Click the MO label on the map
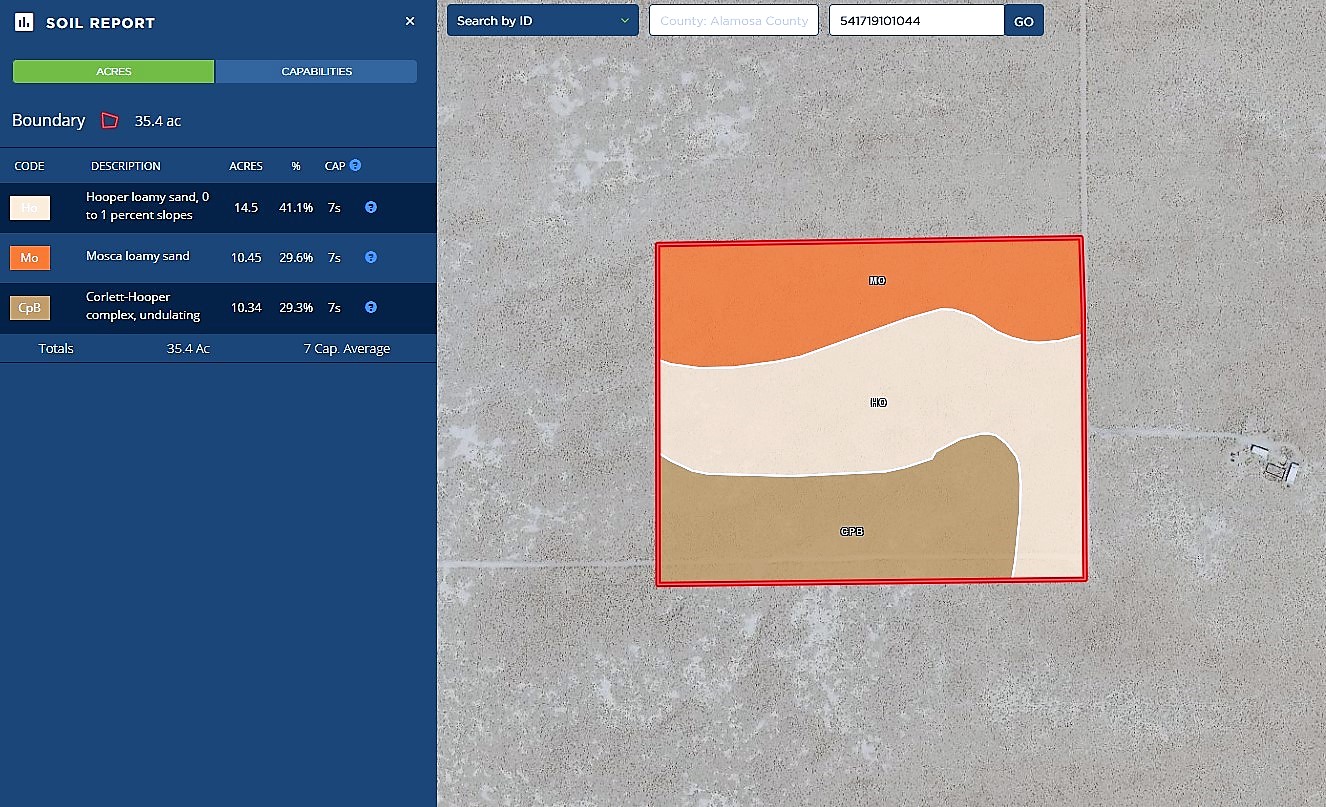Viewport: 1326px width, 807px height. pyautogui.click(x=877, y=281)
